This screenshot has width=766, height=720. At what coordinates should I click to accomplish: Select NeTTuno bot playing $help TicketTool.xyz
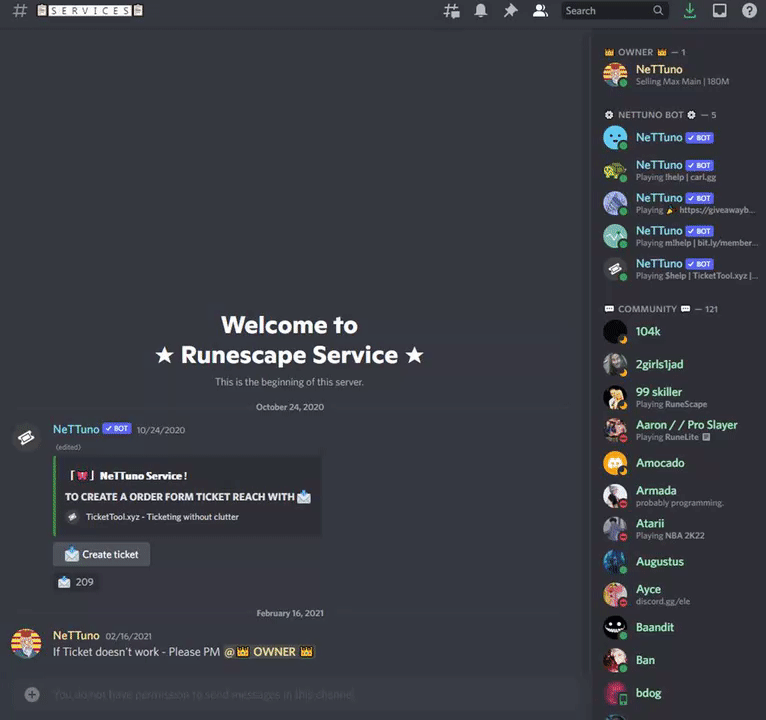click(x=680, y=269)
